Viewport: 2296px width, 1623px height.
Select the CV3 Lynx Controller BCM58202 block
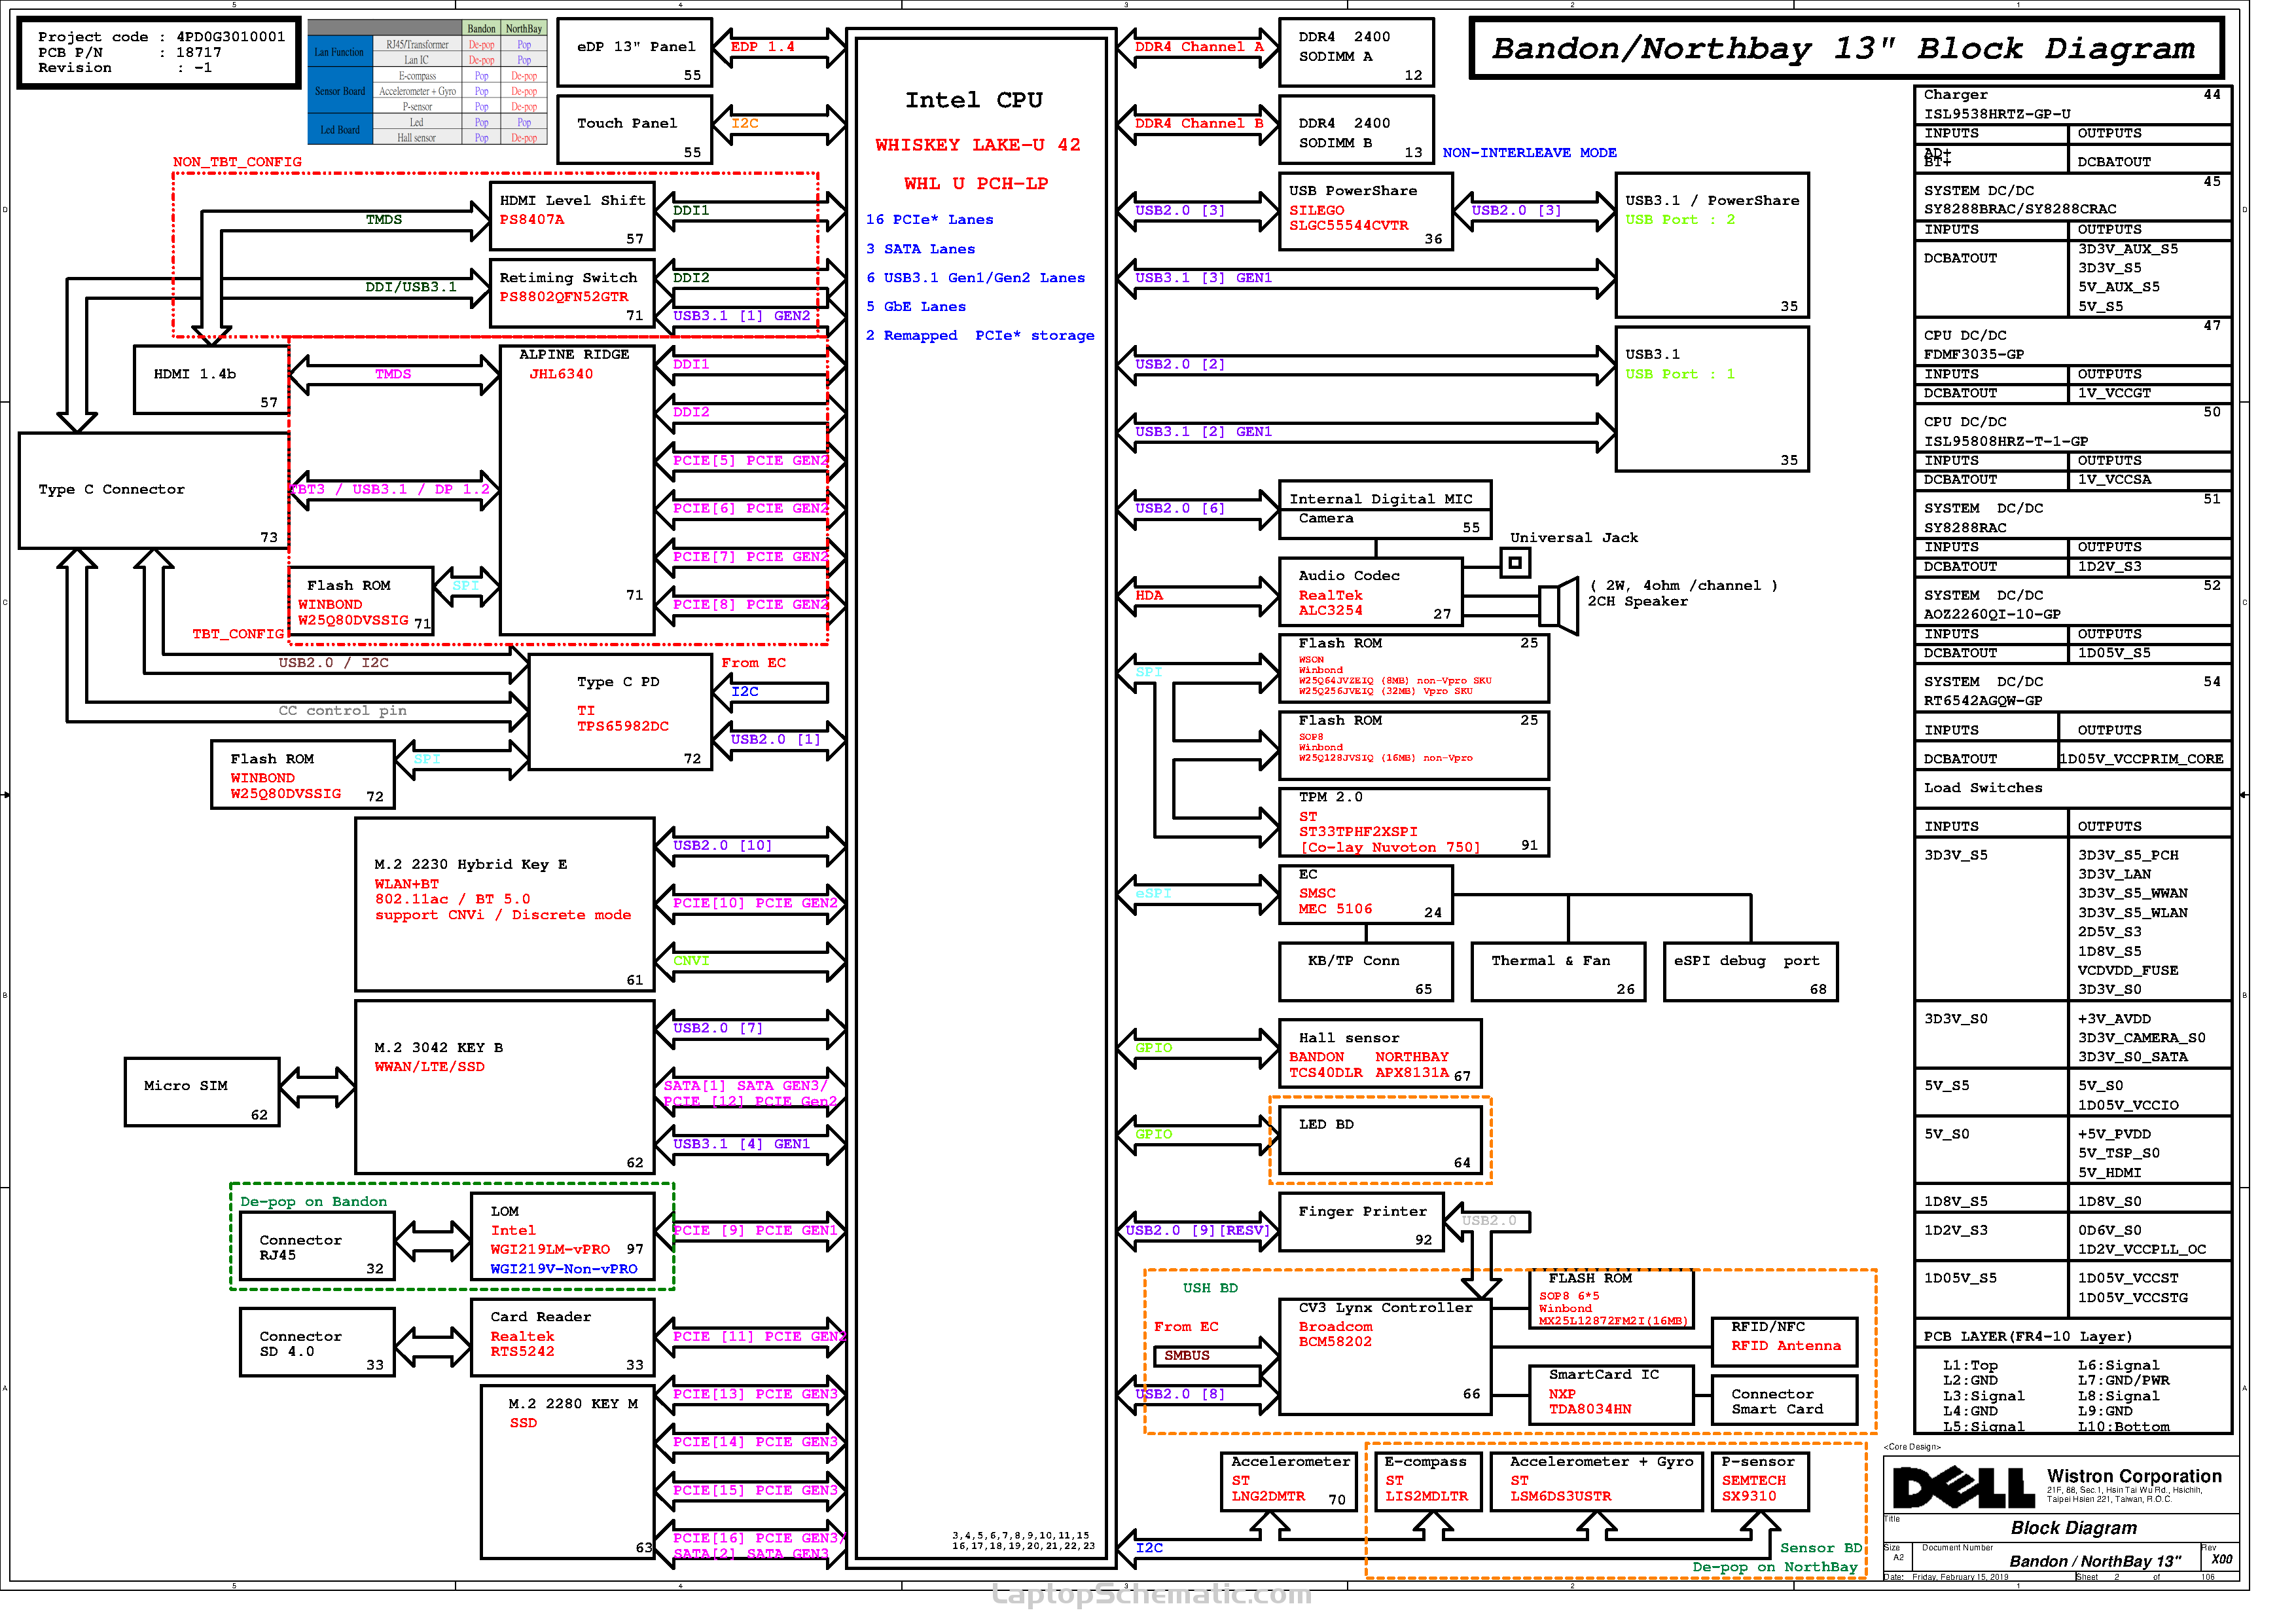(1386, 1357)
